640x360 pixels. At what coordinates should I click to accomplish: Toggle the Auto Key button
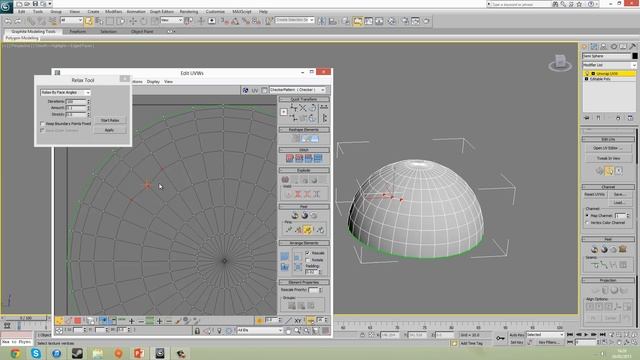(x=517, y=335)
